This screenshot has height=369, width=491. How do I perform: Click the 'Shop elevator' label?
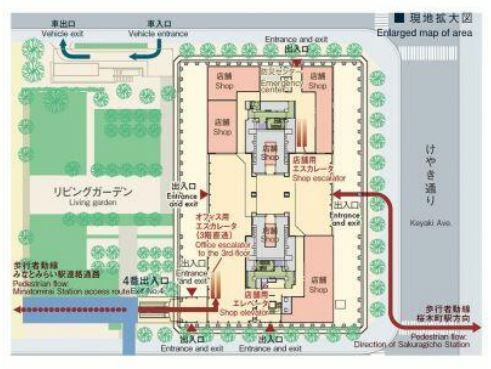pos(245,313)
